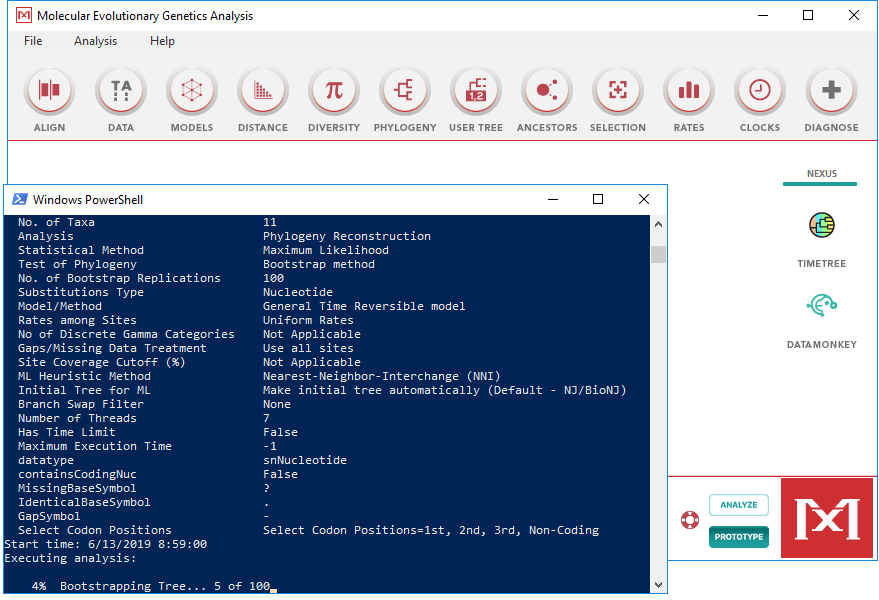Click the PowerShell scrollbar up arrow

(659, 224)
